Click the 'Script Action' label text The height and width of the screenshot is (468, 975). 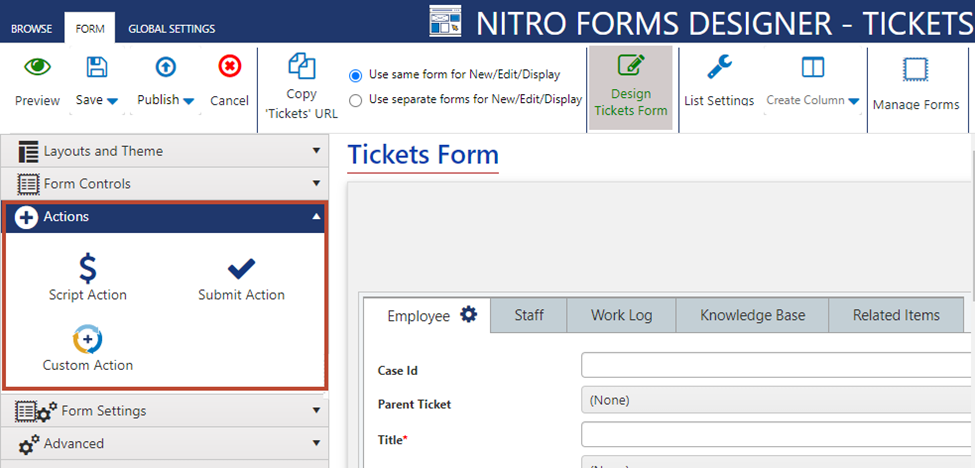pos(88,295)
